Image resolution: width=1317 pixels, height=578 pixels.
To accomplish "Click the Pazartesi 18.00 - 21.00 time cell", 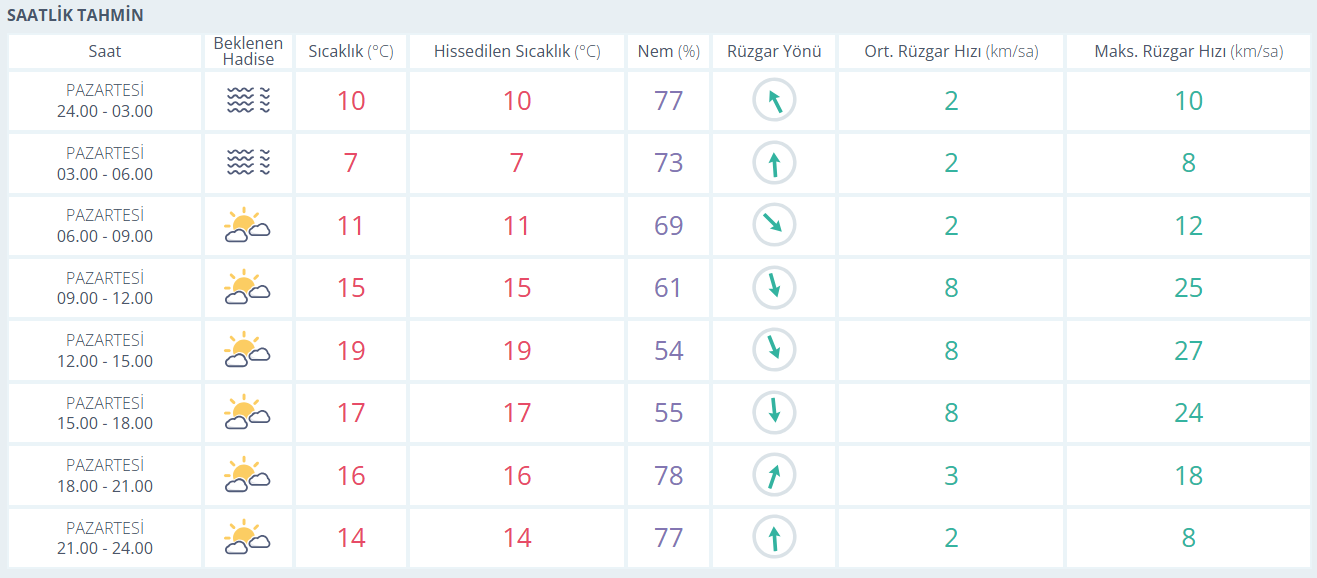I will point(105,475).
